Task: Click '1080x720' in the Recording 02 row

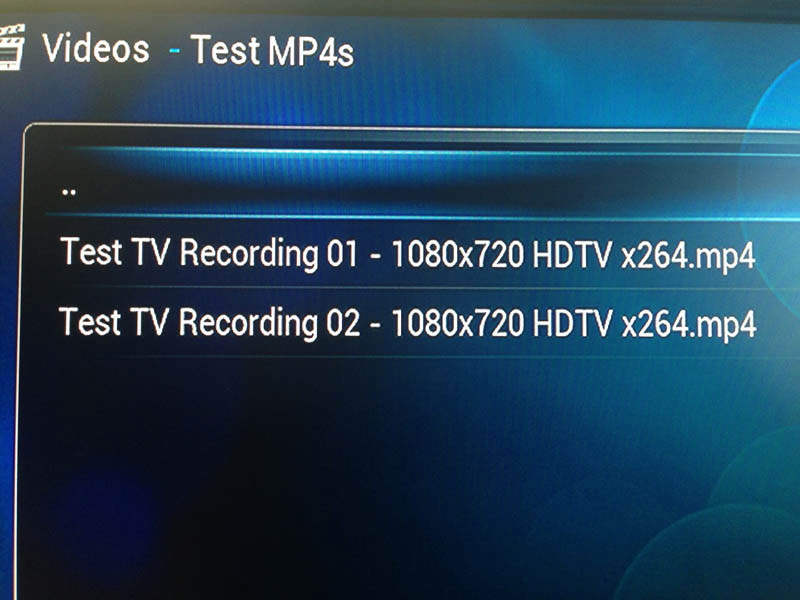Action: [458, 324]
